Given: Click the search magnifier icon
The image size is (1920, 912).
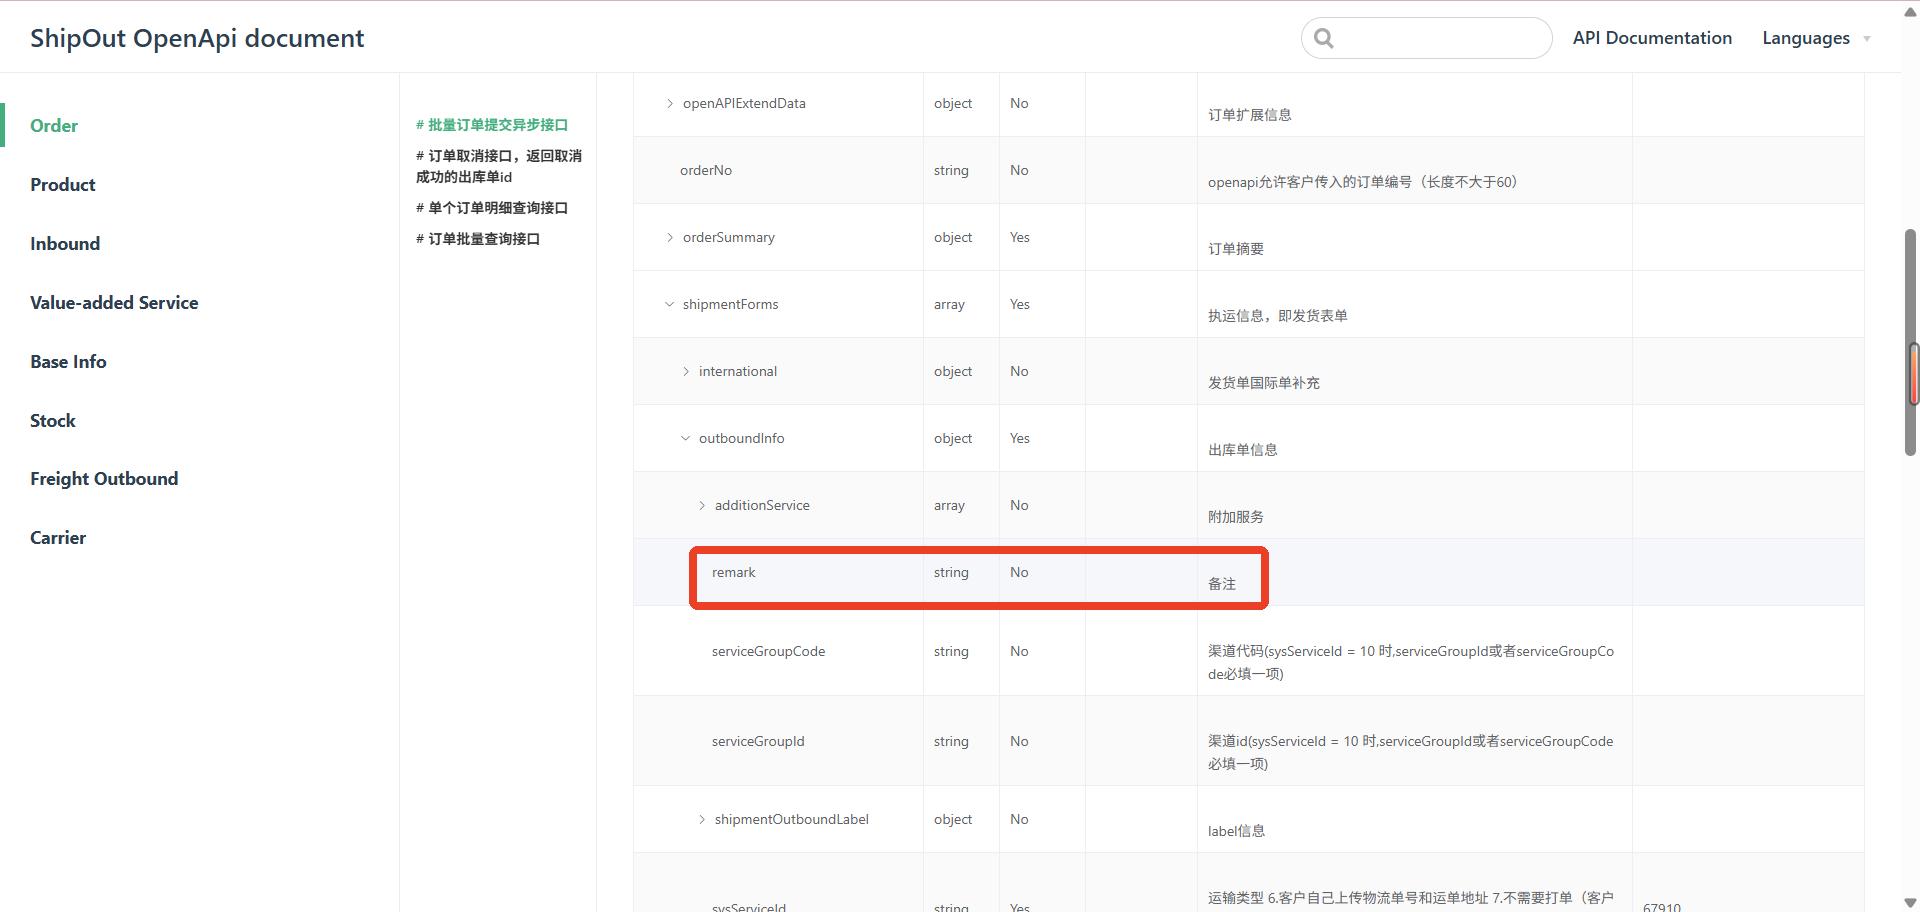Looking at the screenshot, I should 1324,38.
